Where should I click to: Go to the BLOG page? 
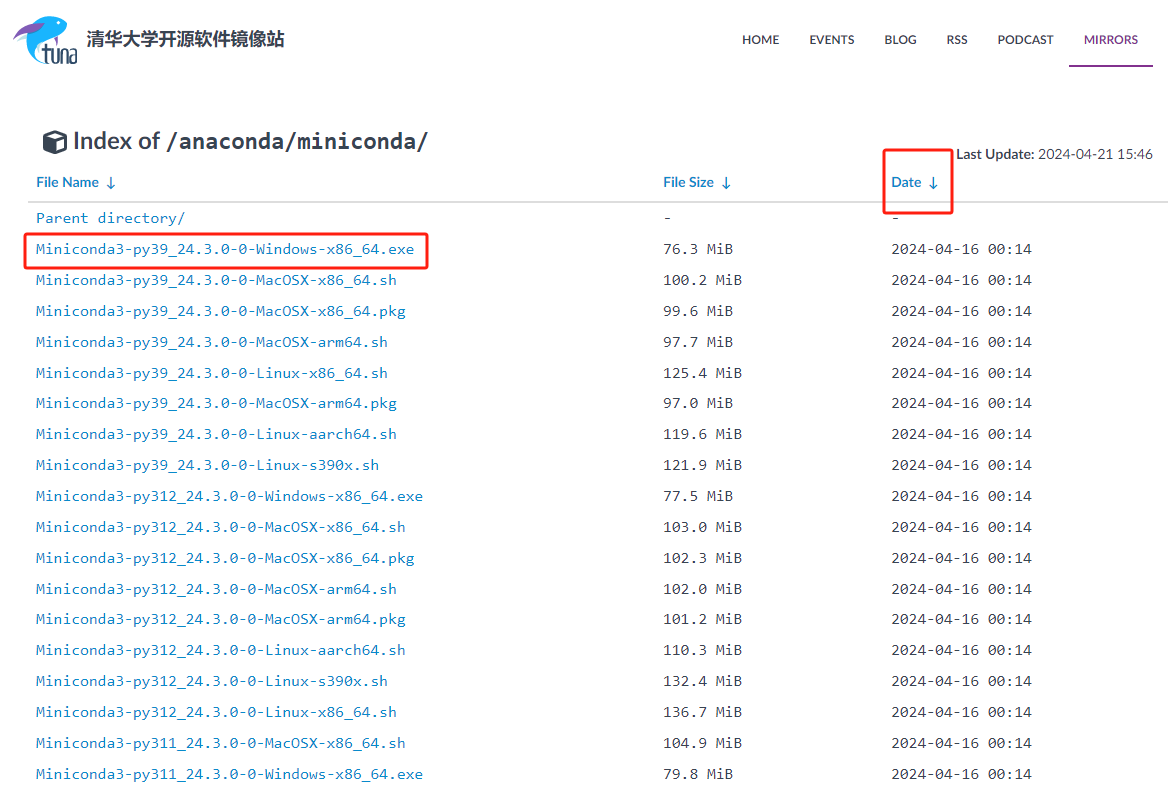(x=900, y=40)
